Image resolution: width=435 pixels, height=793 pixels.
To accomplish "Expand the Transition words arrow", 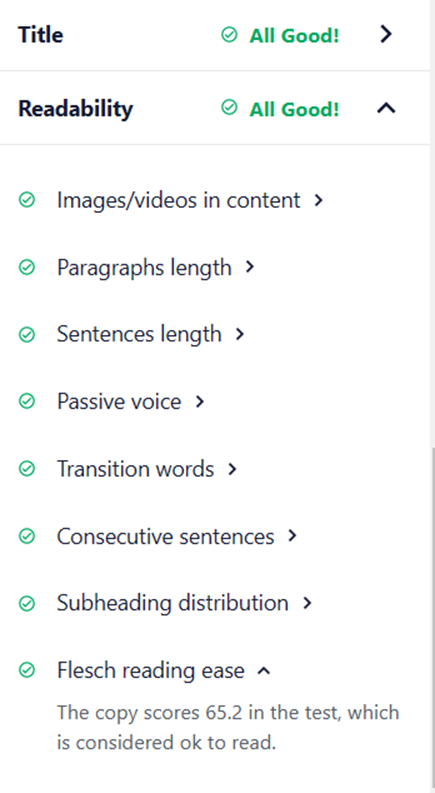I will [232, 469].
